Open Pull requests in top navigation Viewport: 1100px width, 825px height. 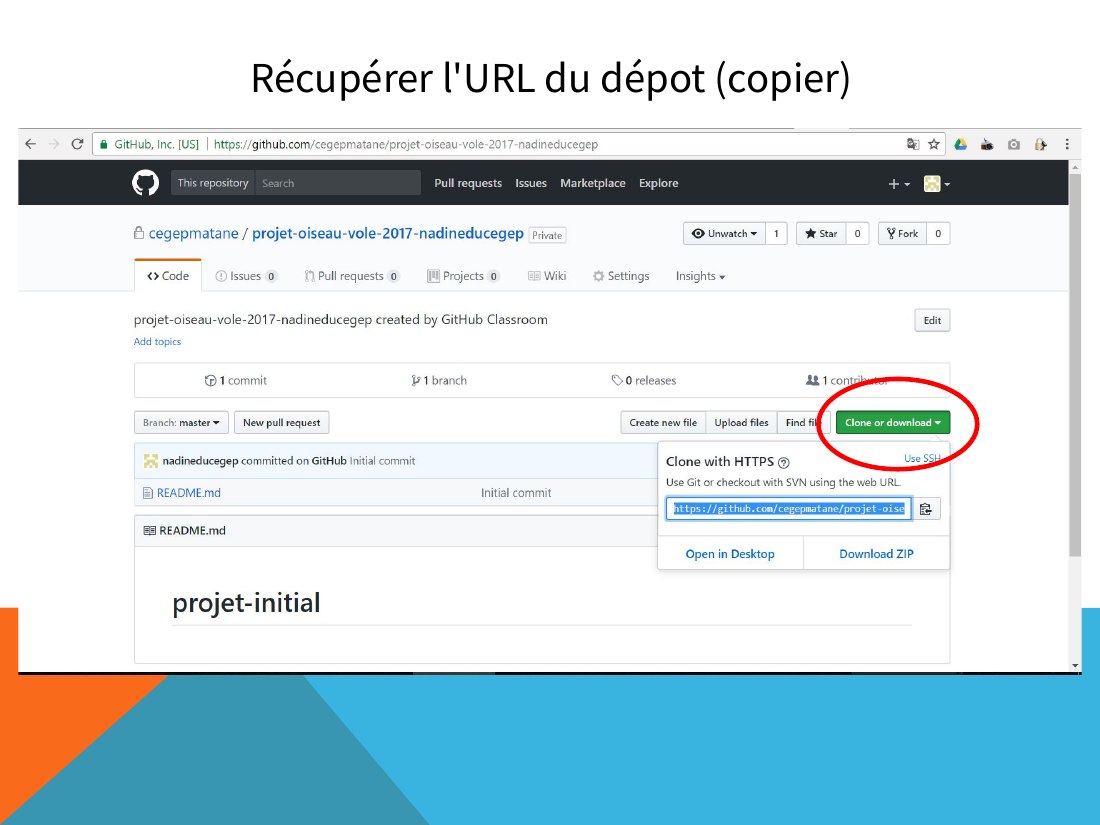468,183
